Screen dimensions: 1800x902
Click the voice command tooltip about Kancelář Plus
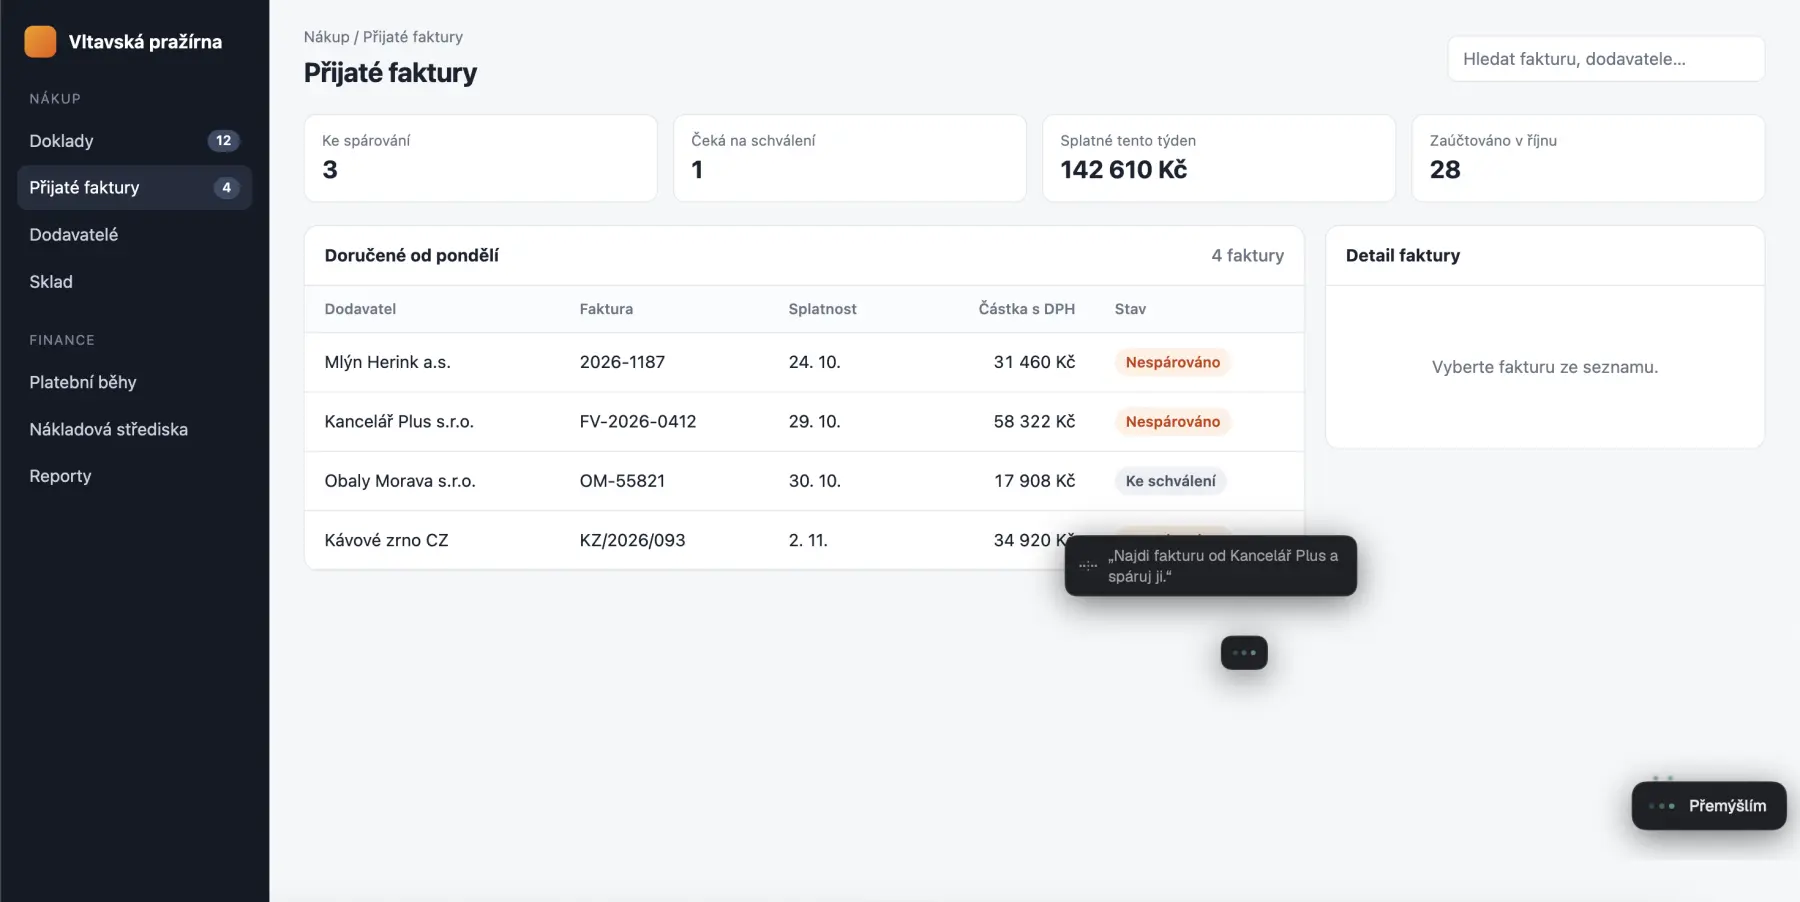coord(1210,566)
